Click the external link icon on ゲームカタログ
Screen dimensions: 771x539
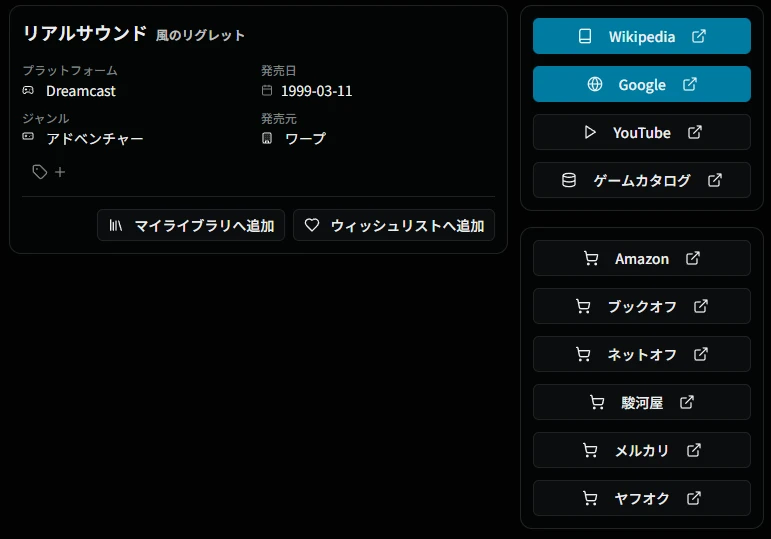tap(714, 180)
